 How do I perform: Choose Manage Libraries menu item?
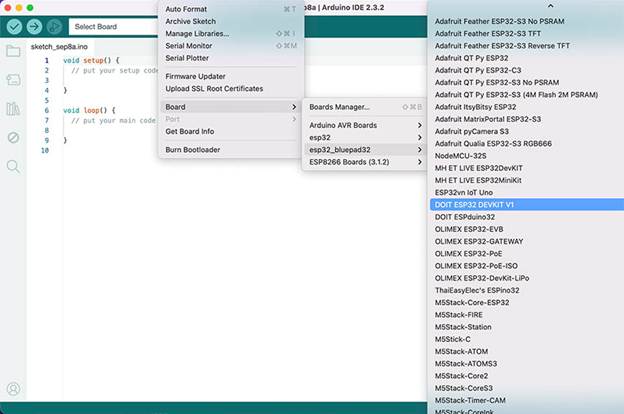(x=197, y=33)
